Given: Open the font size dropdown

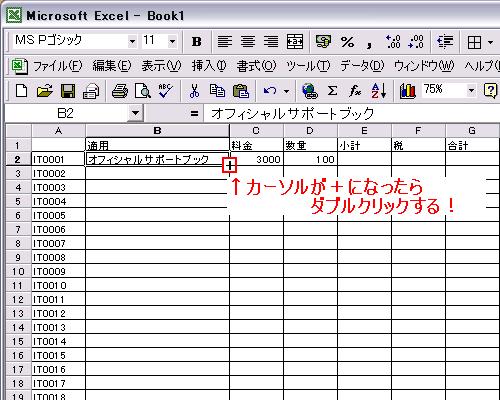Looking at the screenshot, I should (172, 42).
